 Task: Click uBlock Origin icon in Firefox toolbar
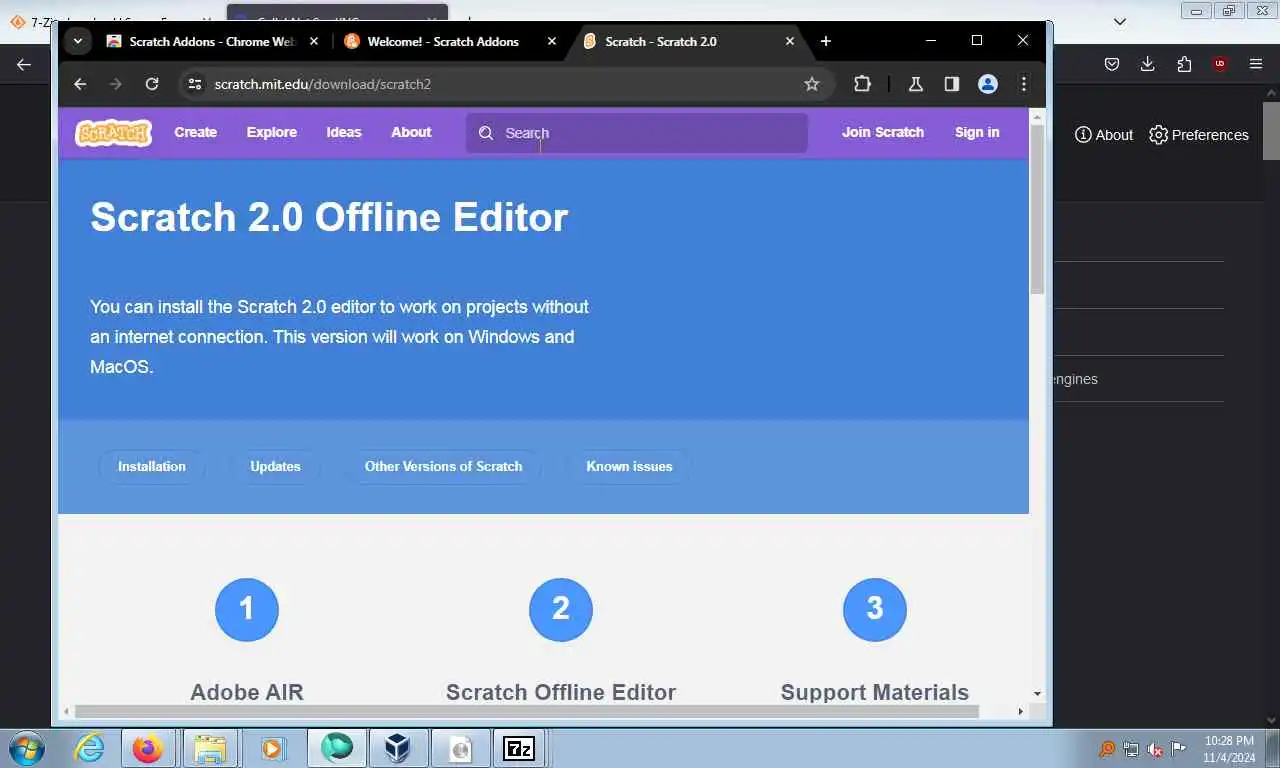[x=1220, y=64]
